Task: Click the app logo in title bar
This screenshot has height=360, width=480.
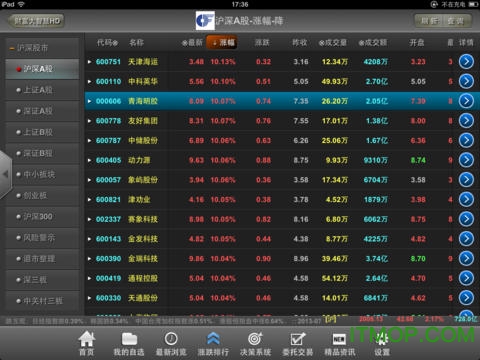Action: [x=205, y=21]
